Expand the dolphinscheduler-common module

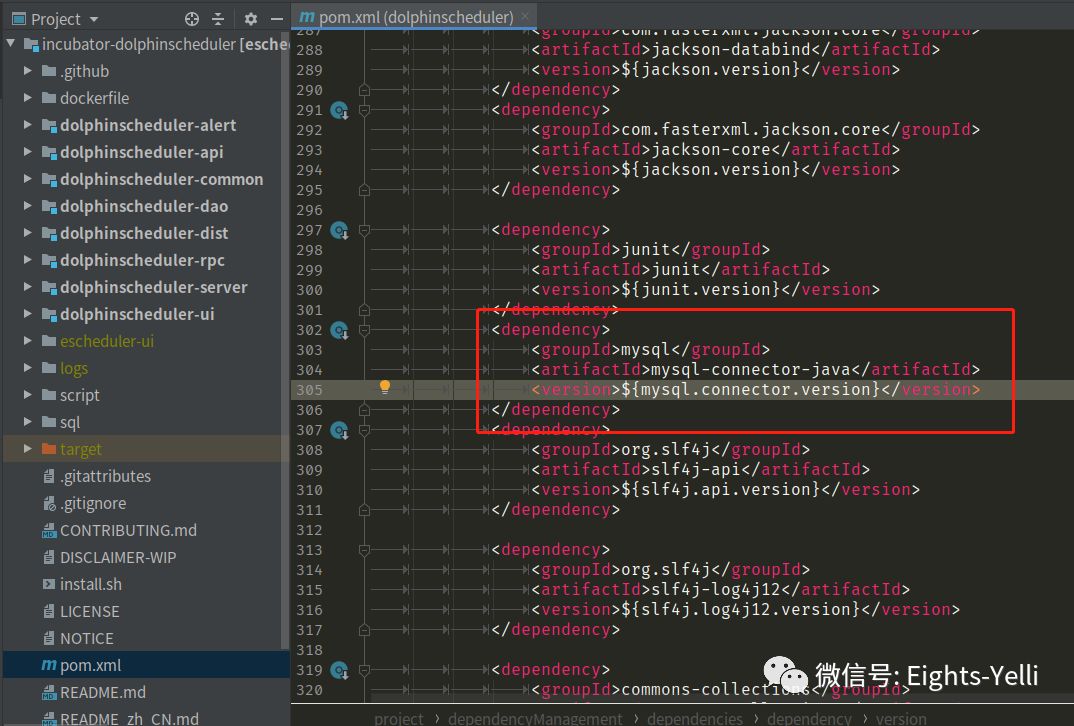pyautogui.click(x=27, y=179)
